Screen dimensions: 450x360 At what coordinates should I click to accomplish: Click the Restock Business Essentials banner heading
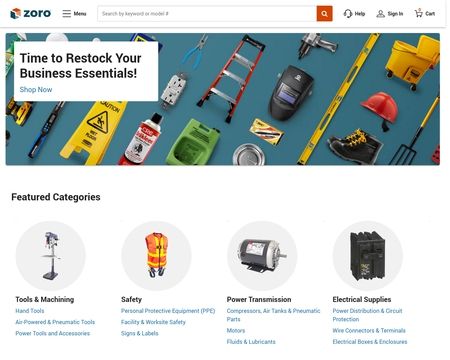pos(80,65)
